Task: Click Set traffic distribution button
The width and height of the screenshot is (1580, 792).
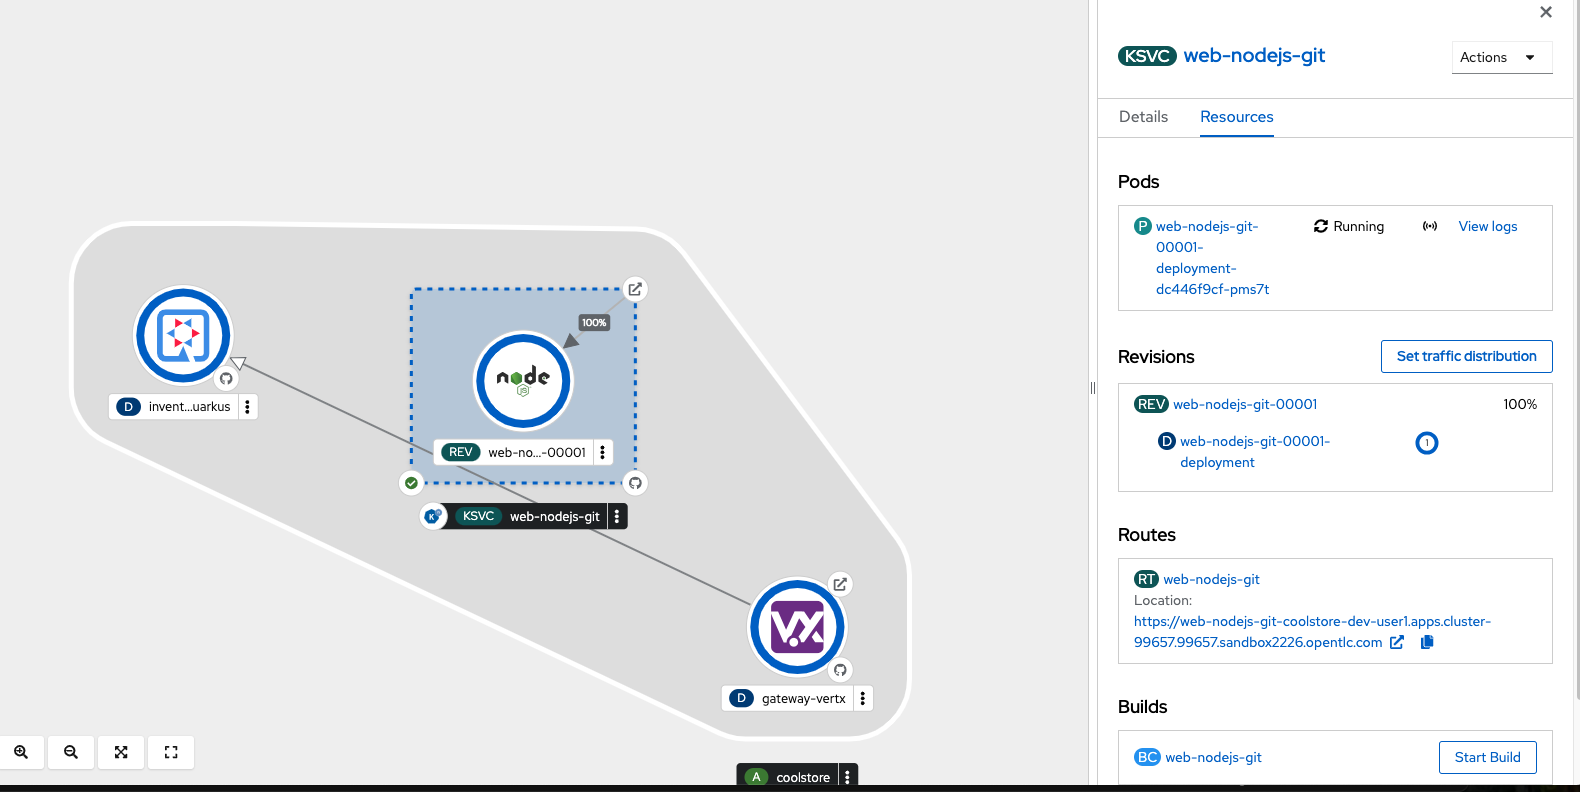Action: pyautogui.click(x=1466, y=356)
